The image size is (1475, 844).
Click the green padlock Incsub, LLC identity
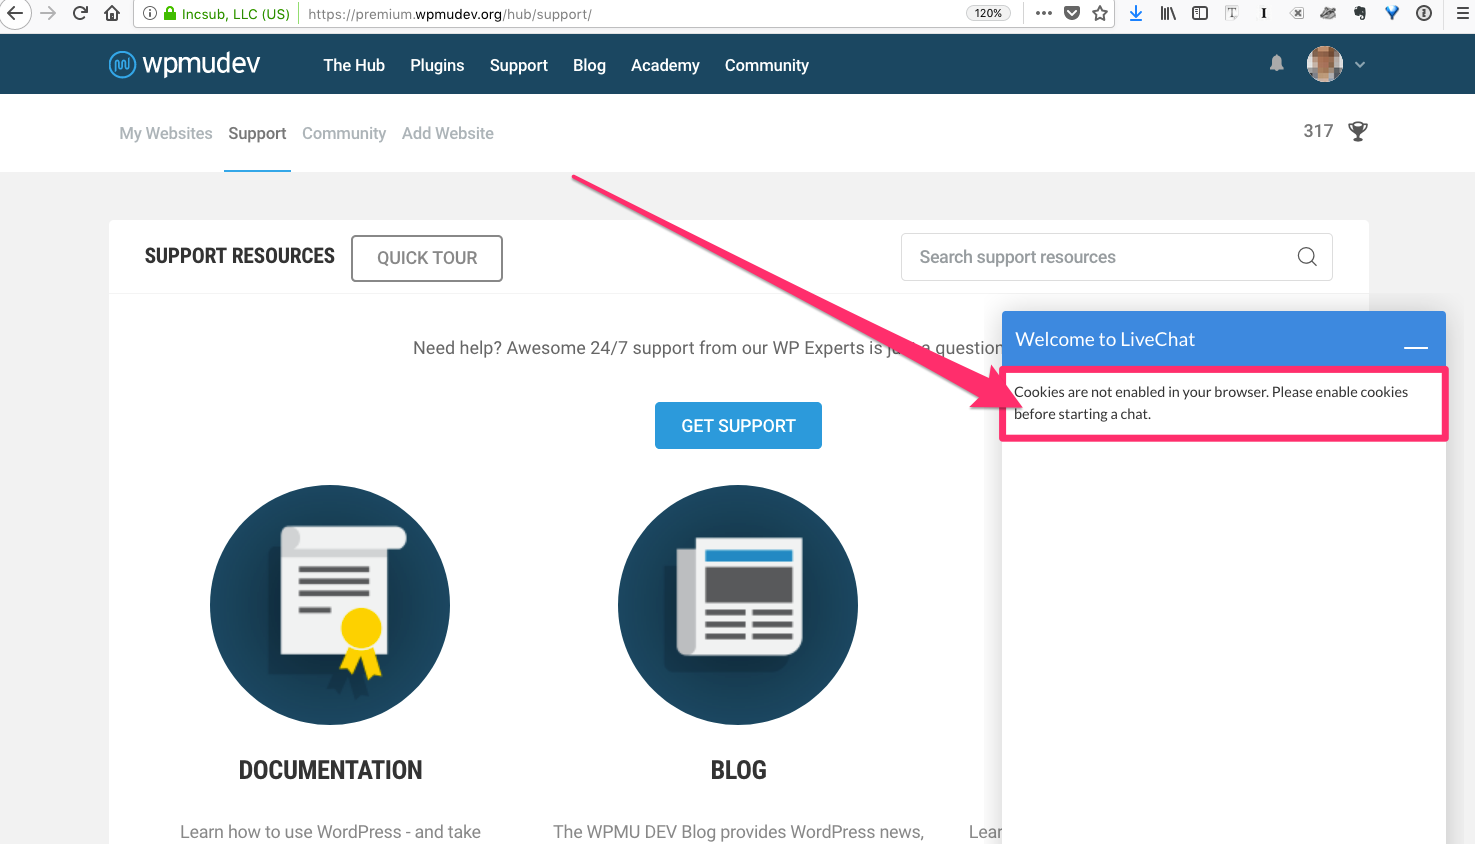[x=227, y=14]
